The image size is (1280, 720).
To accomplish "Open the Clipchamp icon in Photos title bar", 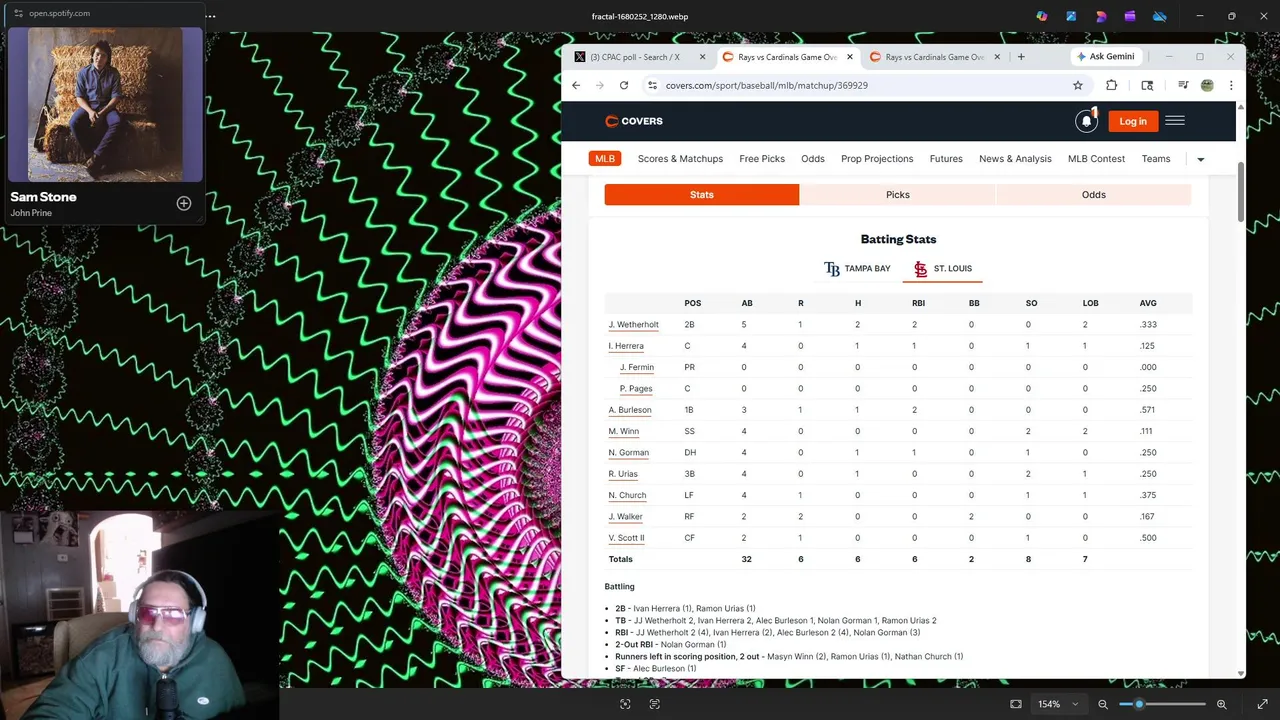I will [1130, 16].
